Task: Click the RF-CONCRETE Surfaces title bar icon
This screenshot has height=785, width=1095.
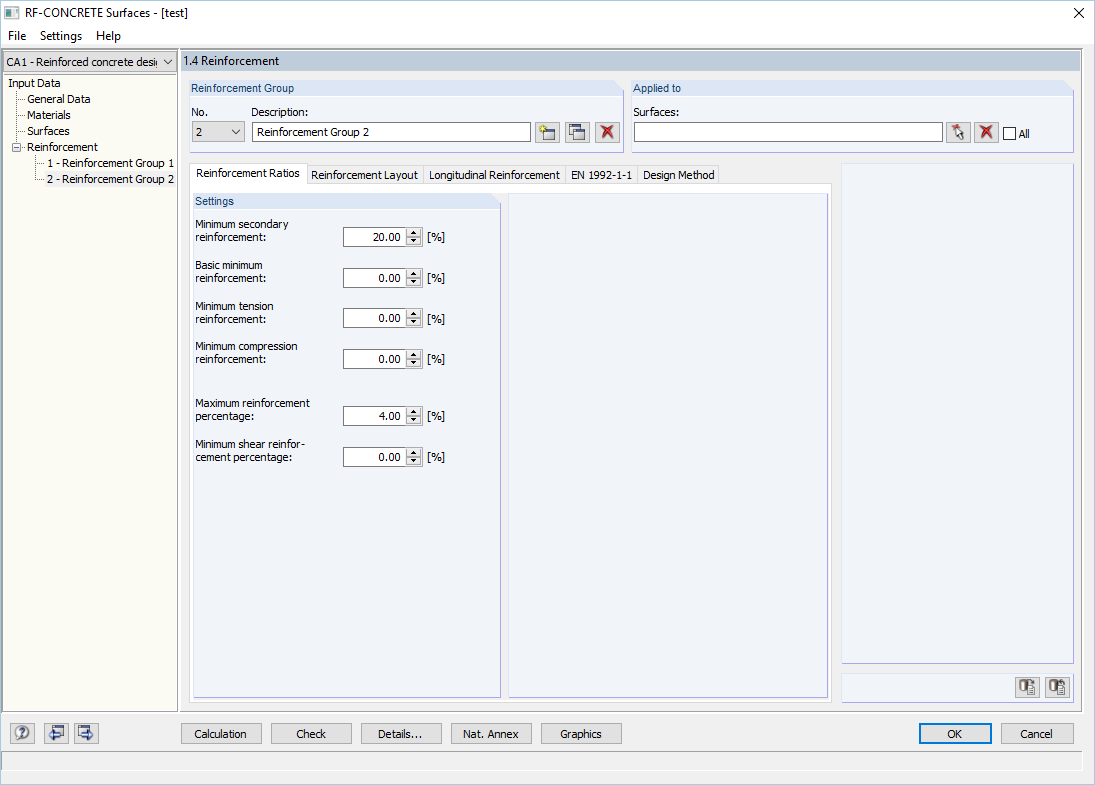Action: 12,13
